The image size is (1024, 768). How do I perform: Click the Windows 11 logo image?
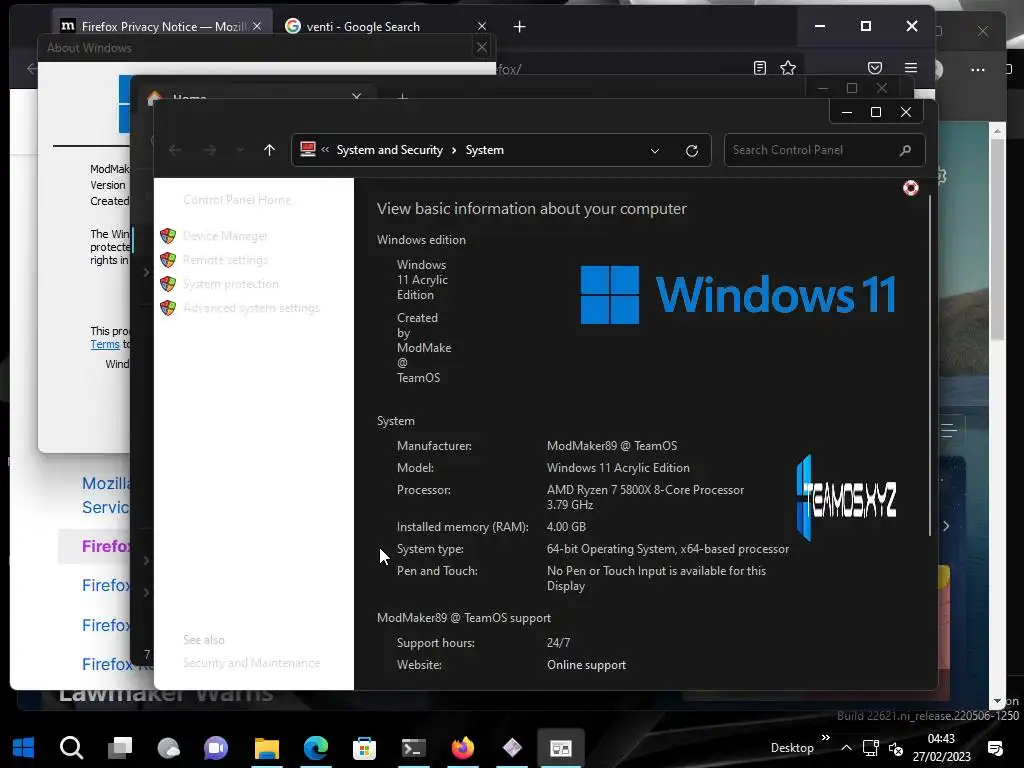coord(738,295)
